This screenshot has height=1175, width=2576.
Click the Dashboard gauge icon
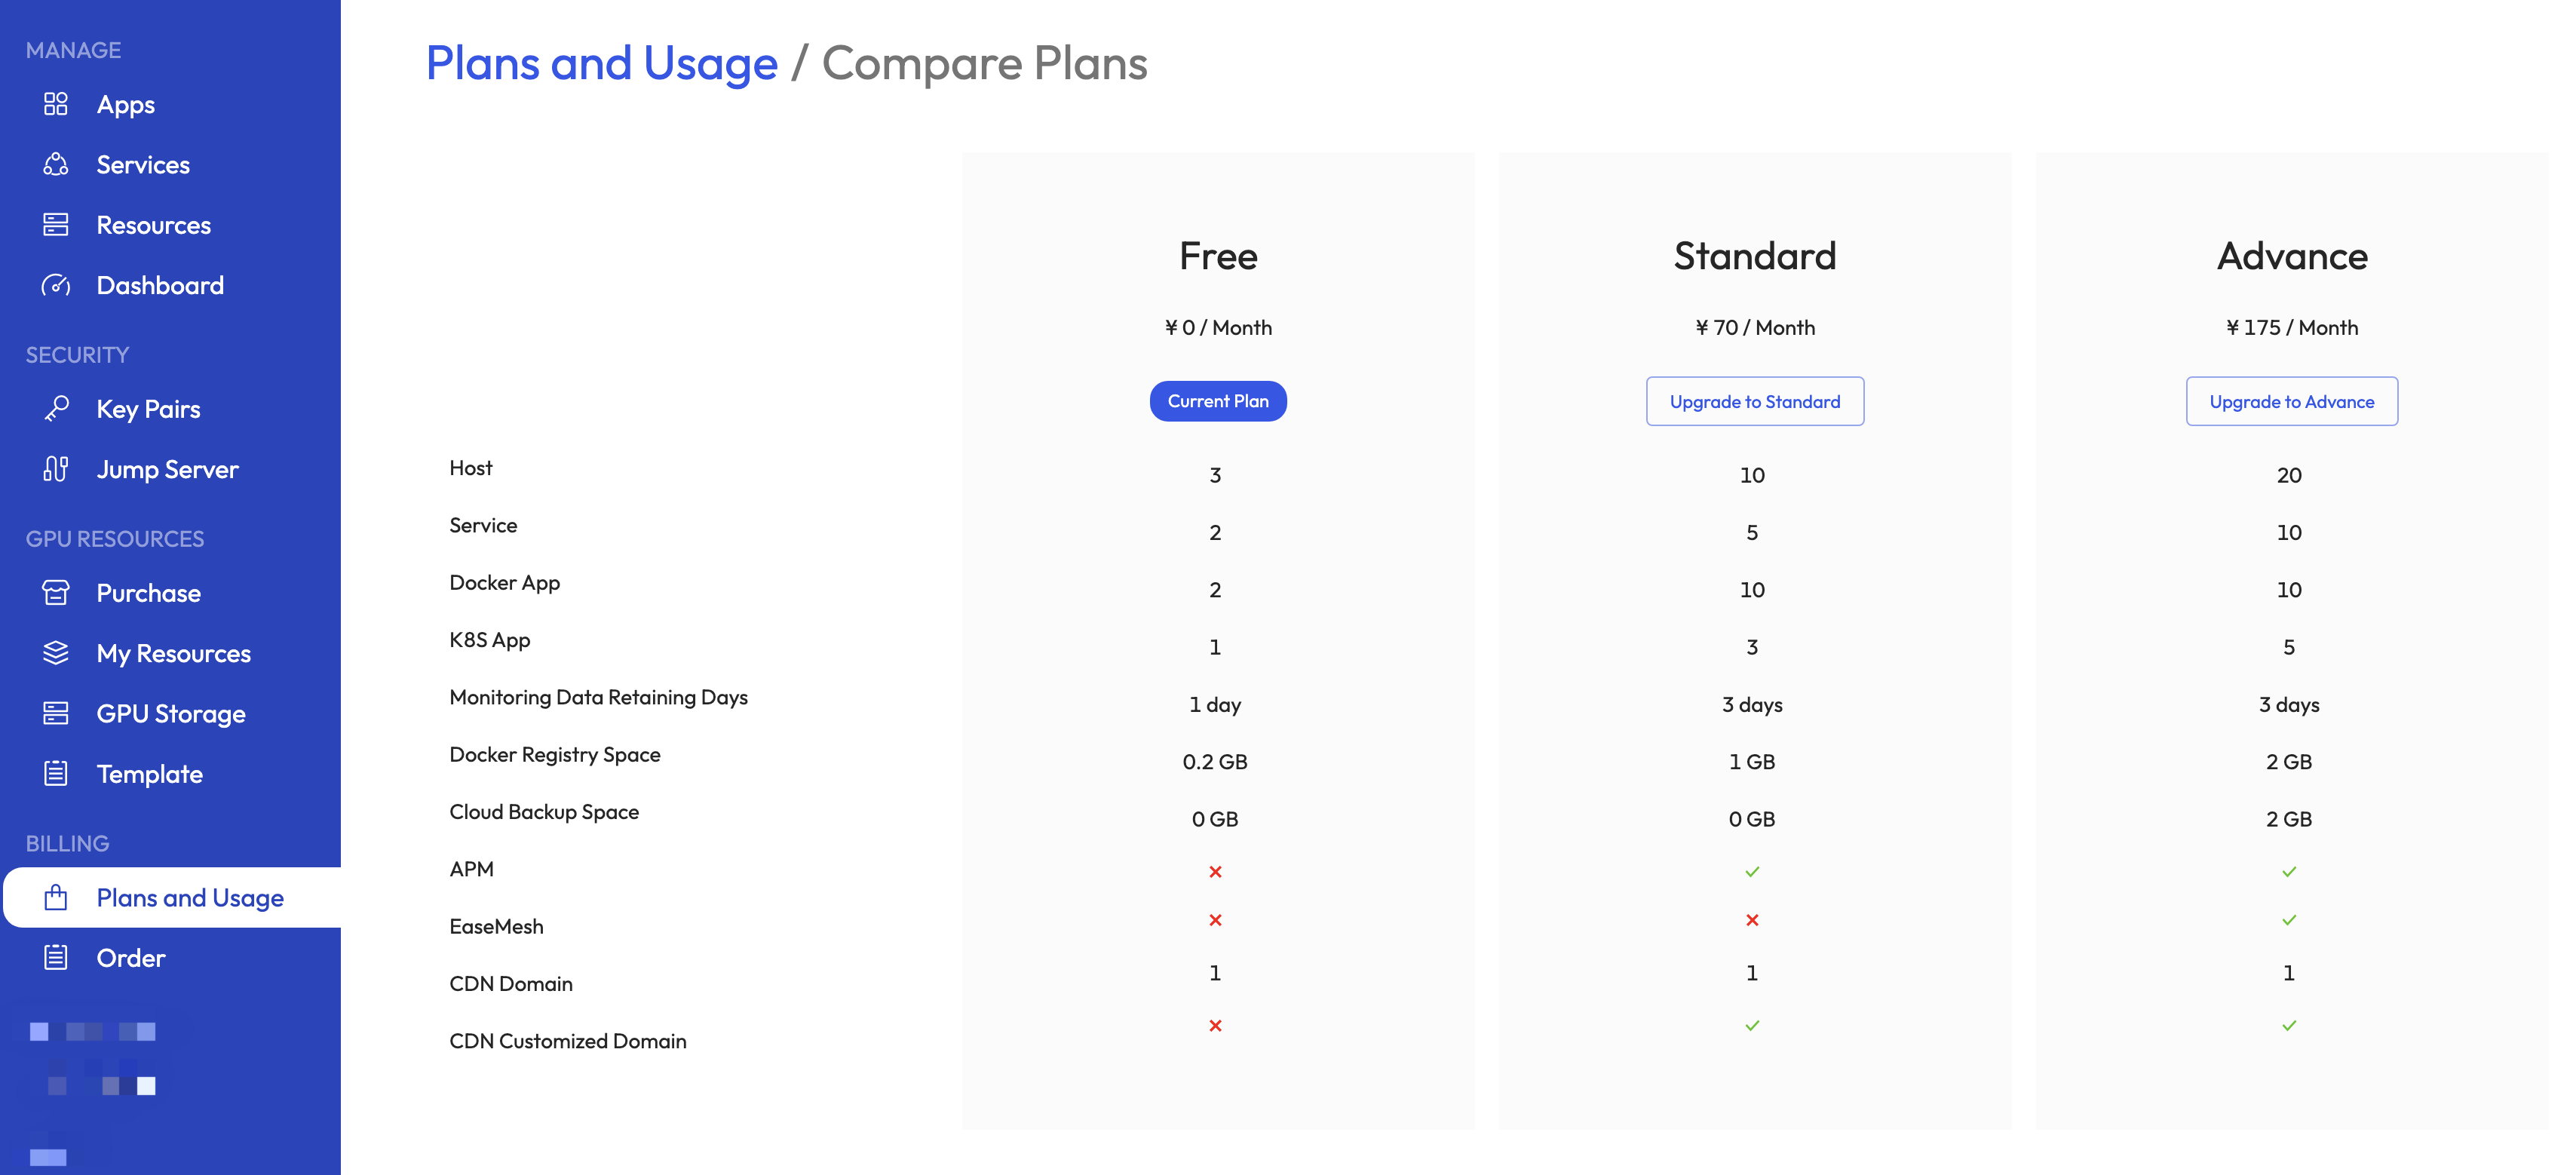56,286
